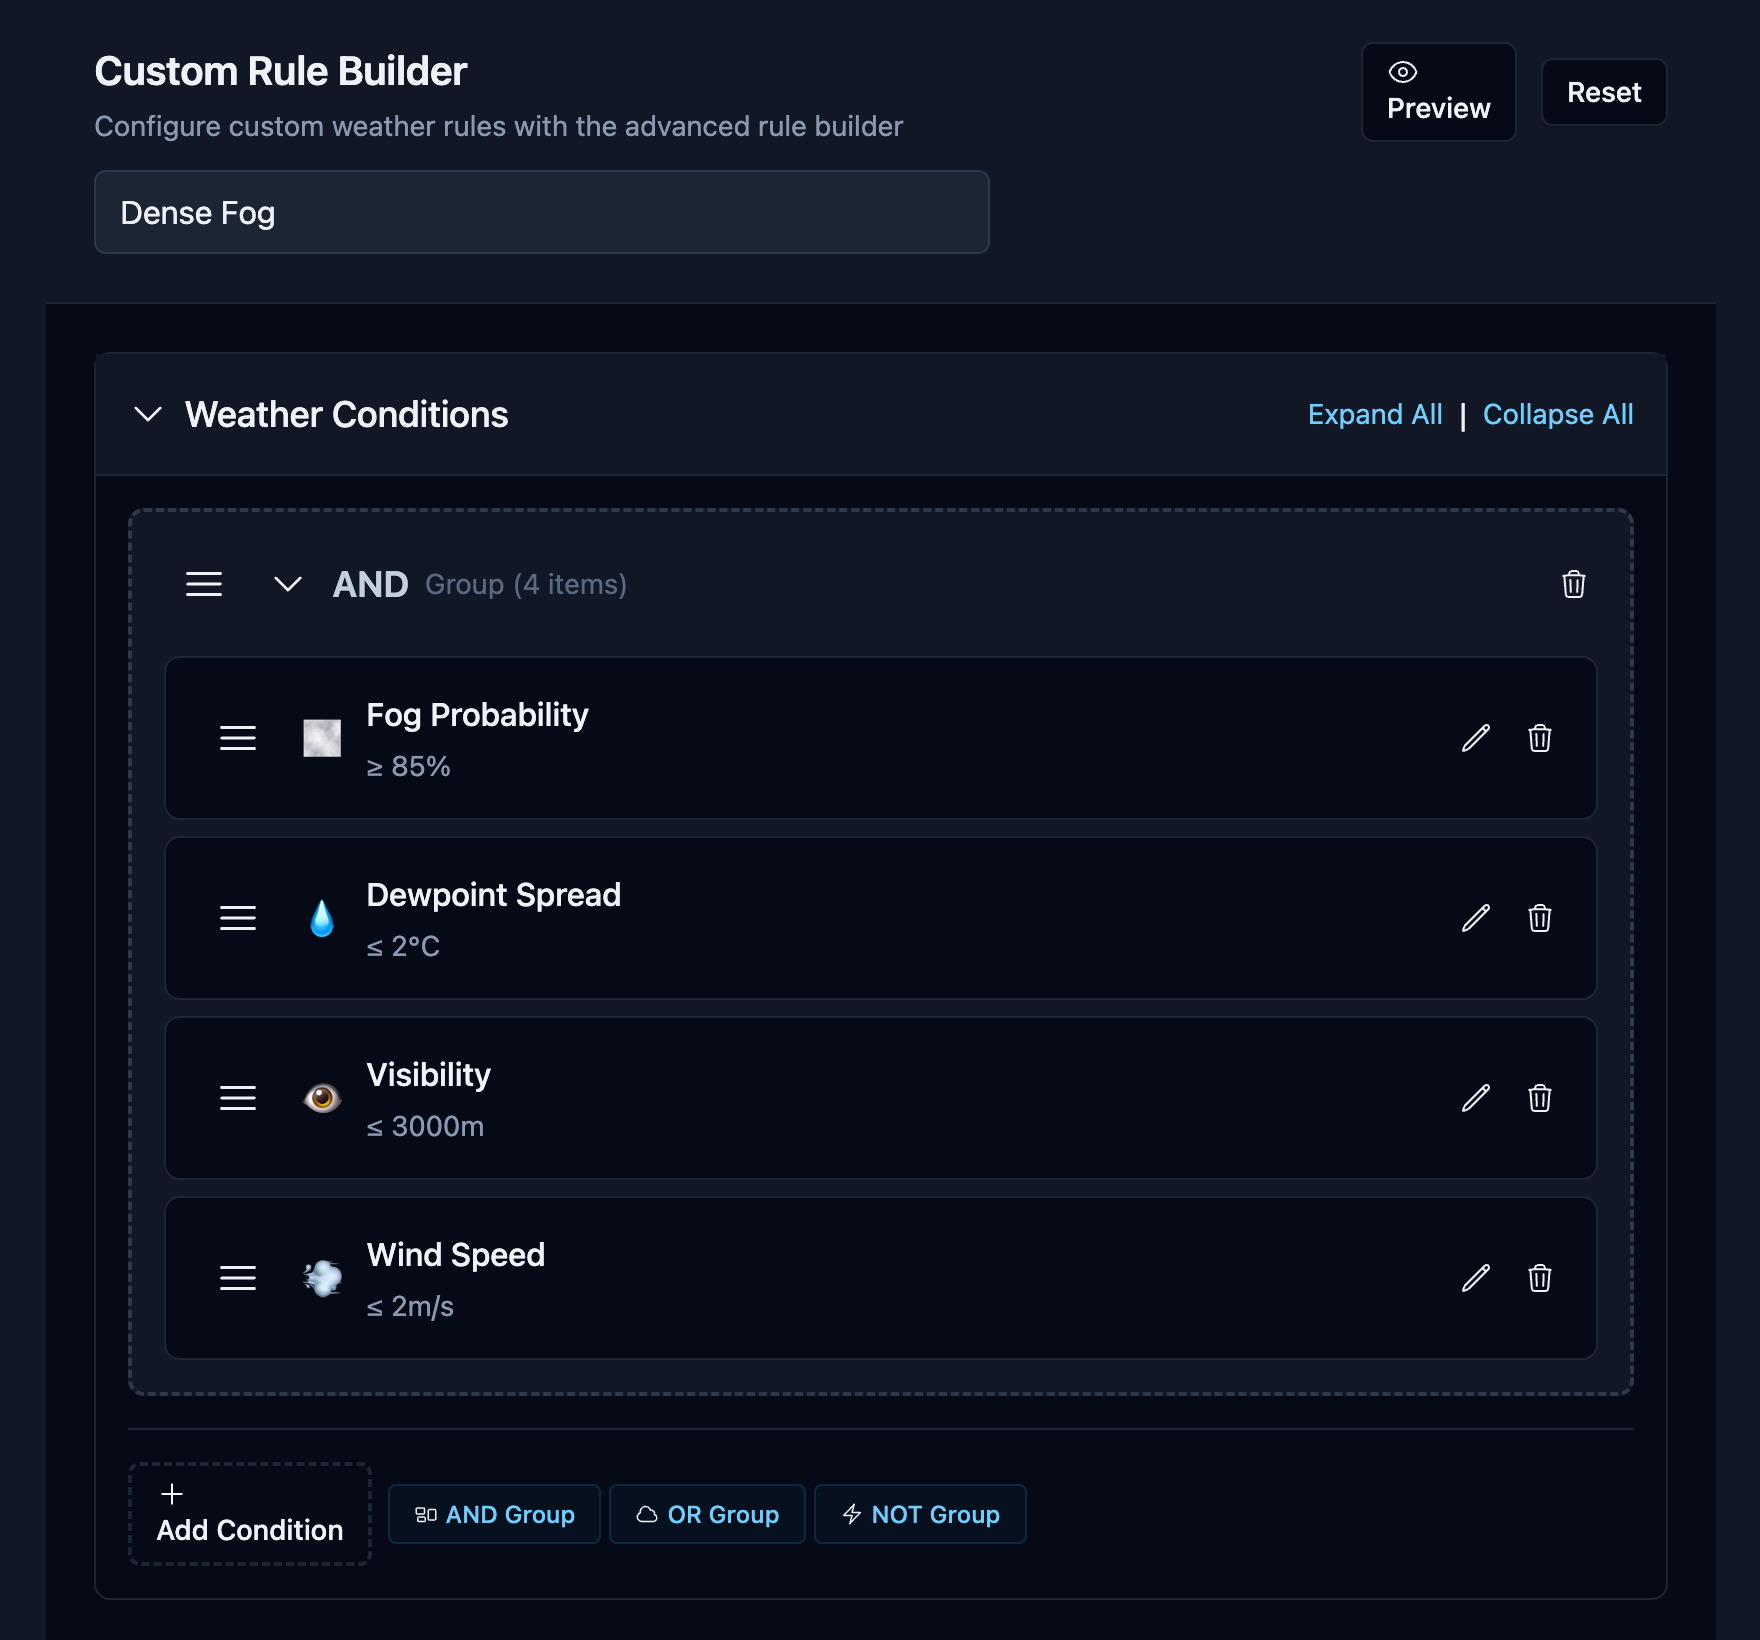
Task: Add a NOT Group
Action: click(x=920, y=1514)
